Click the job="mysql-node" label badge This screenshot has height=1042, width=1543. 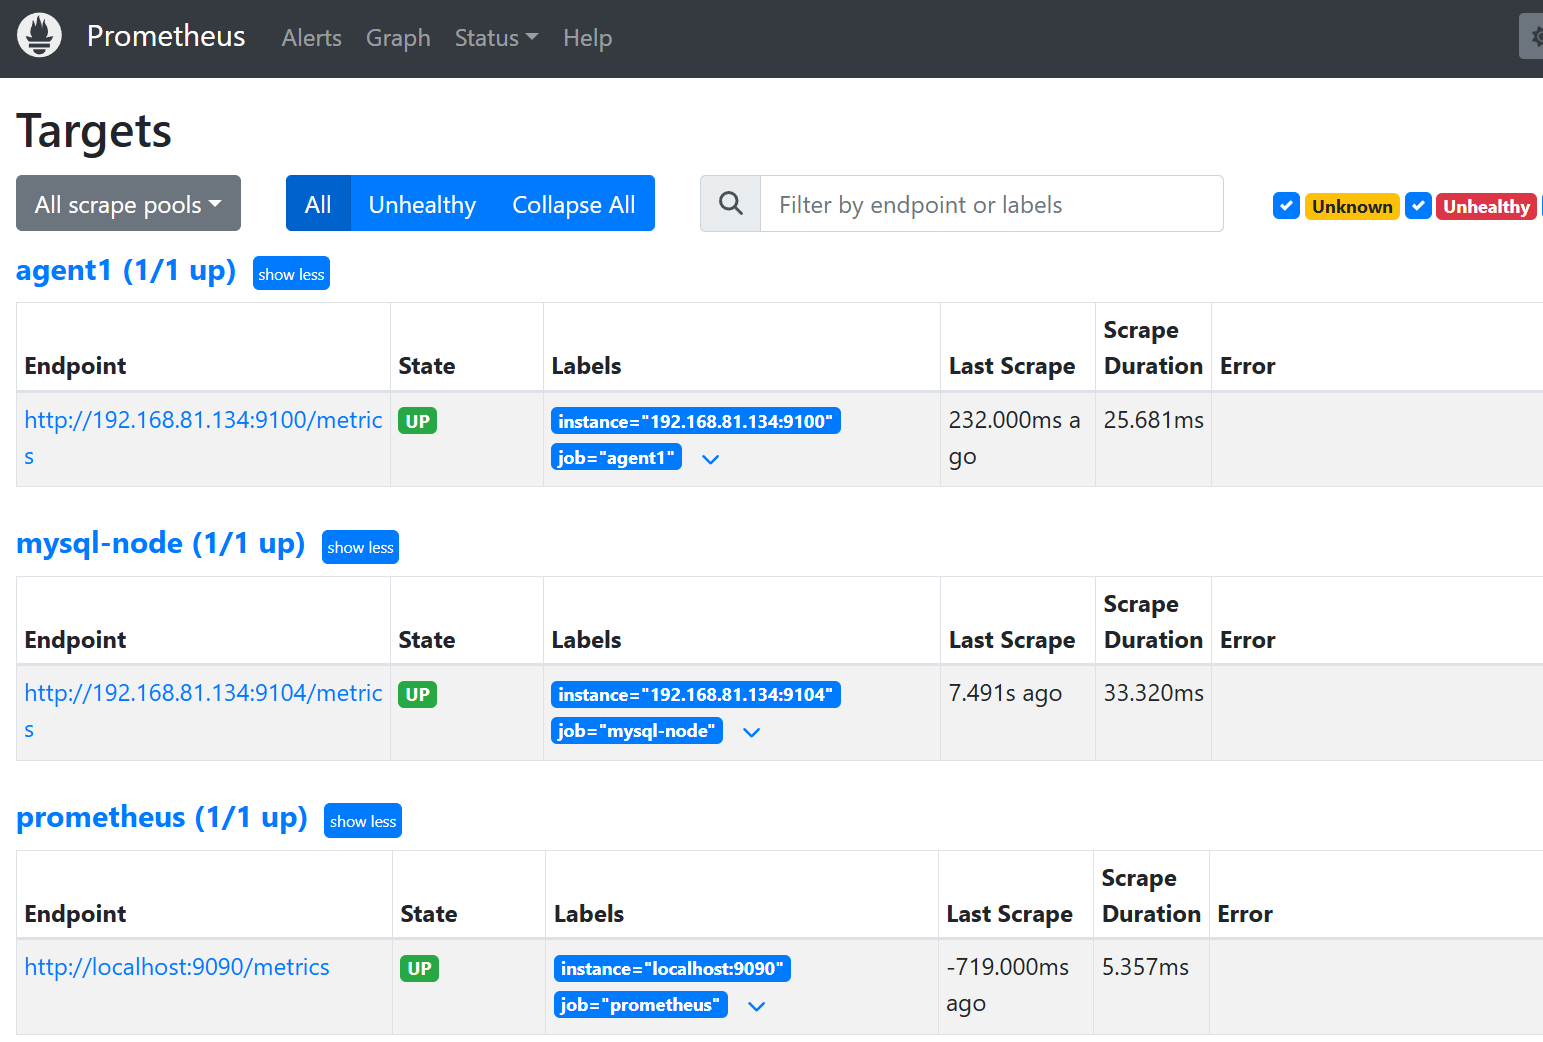pyautogui.click(x=637, y=731)
